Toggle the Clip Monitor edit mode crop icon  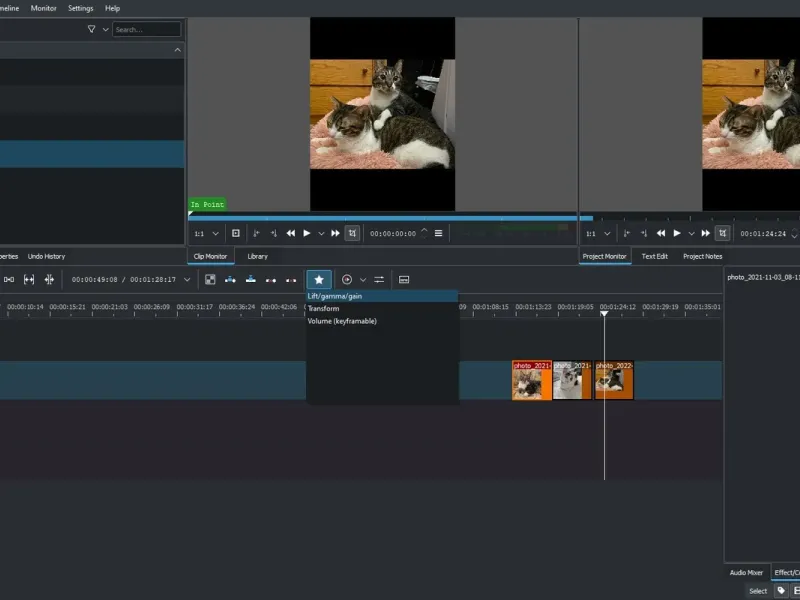[x=352, y=233]
